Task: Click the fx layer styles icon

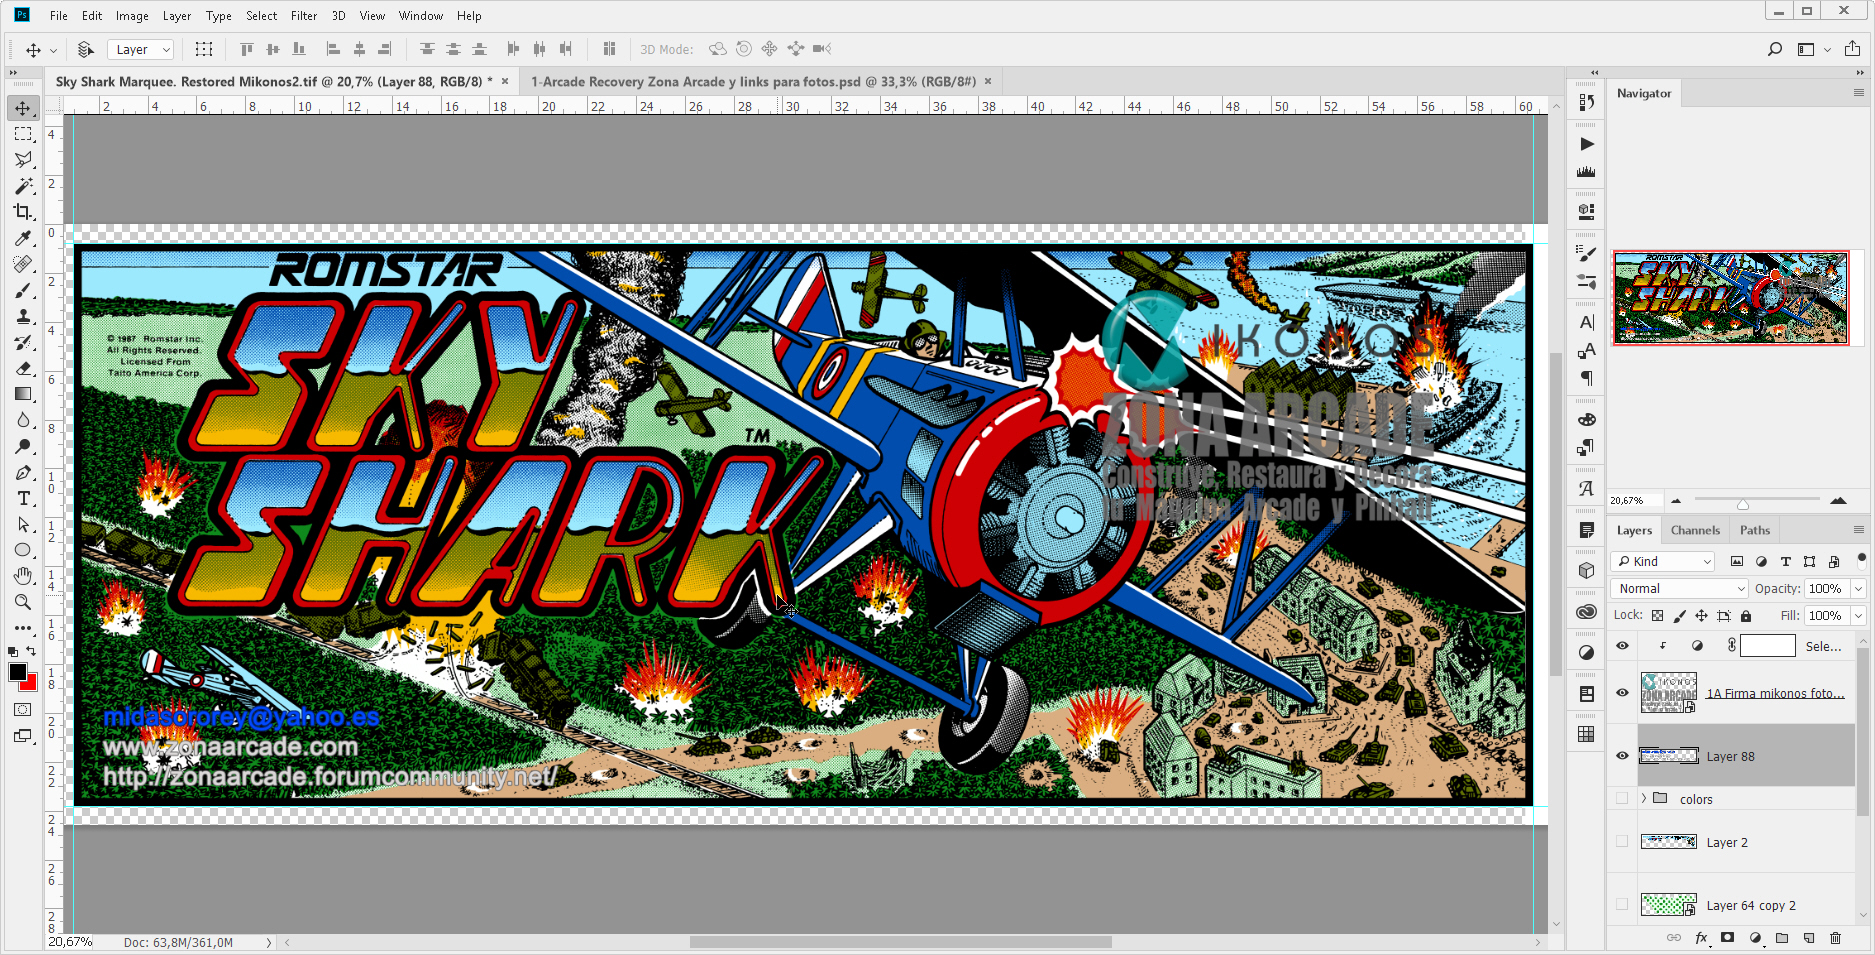Action: [x=1701, y=938]
